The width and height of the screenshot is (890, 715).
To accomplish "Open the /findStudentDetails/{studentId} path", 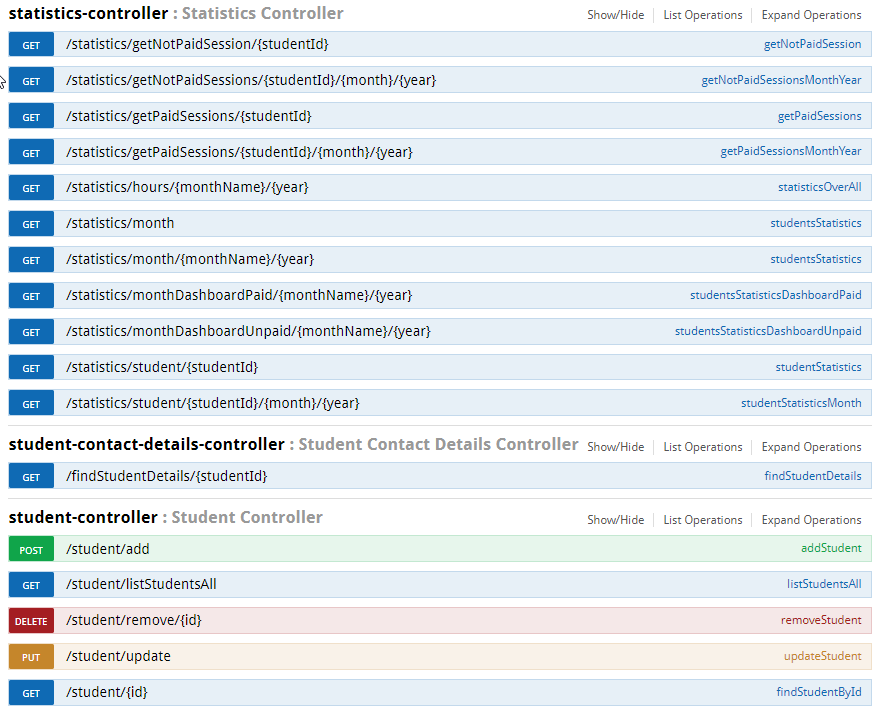I will 166,476.
